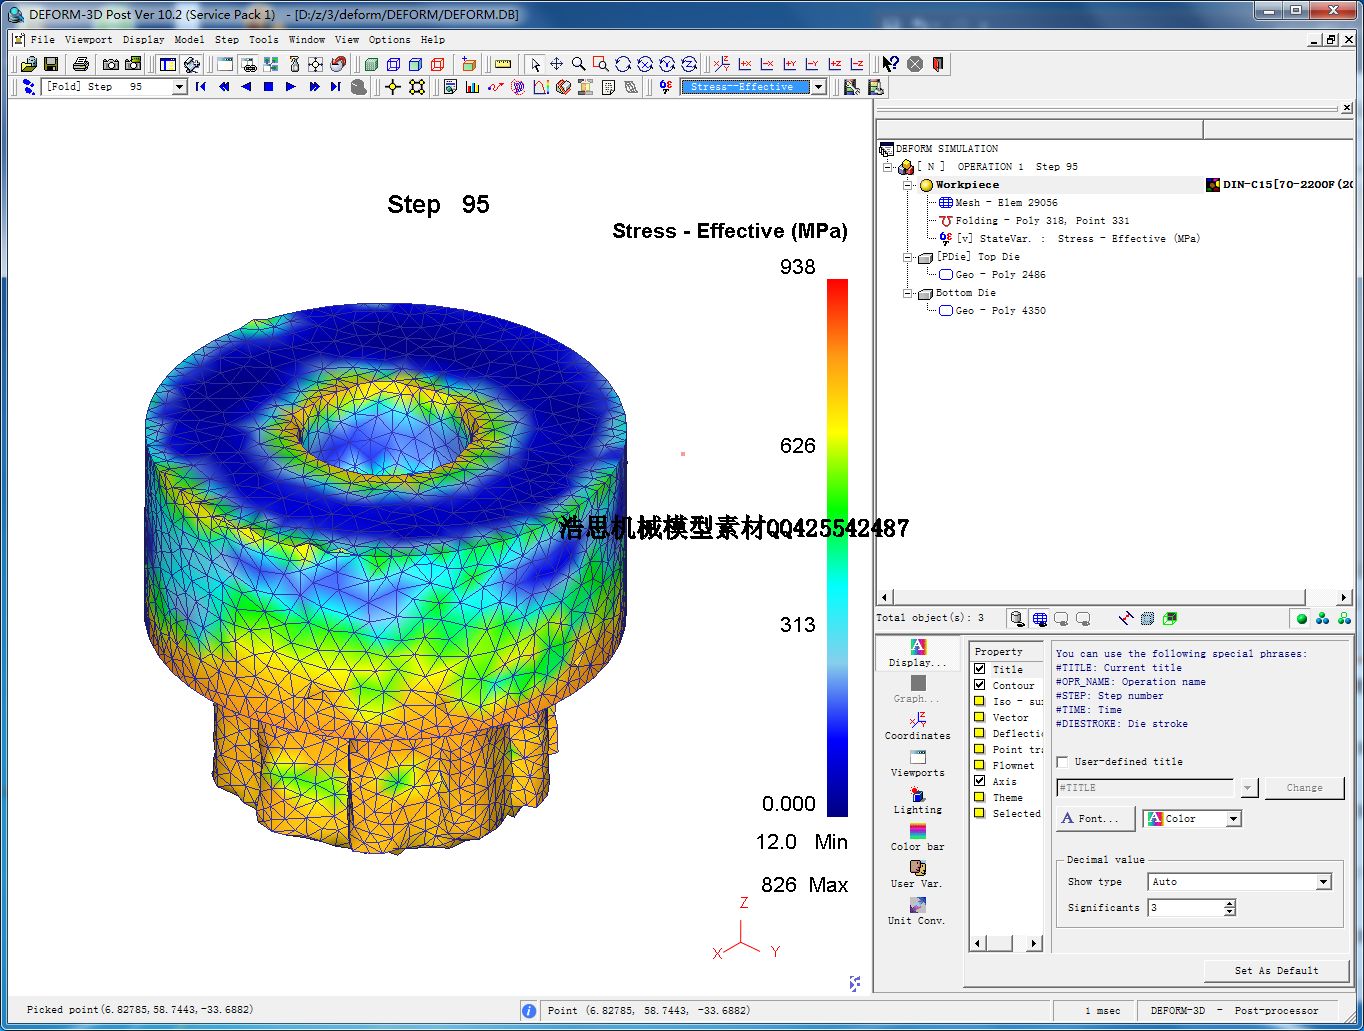The width and height of the screenshot is (1364, 1031).
Task: Open the Stress-Effective state variable dropdown
Action: click(818, 87)
